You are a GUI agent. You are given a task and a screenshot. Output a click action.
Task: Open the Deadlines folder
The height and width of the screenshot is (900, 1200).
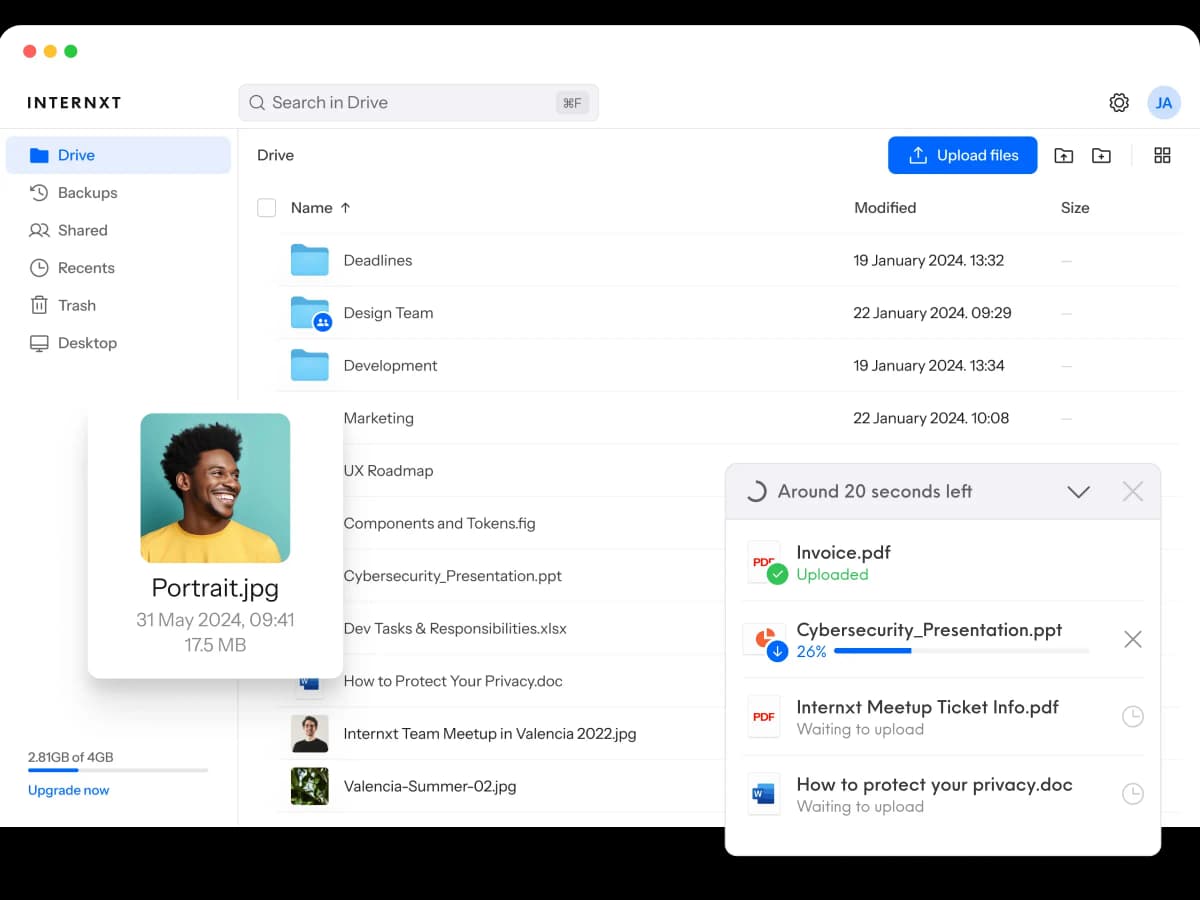(x=377, y=260)
